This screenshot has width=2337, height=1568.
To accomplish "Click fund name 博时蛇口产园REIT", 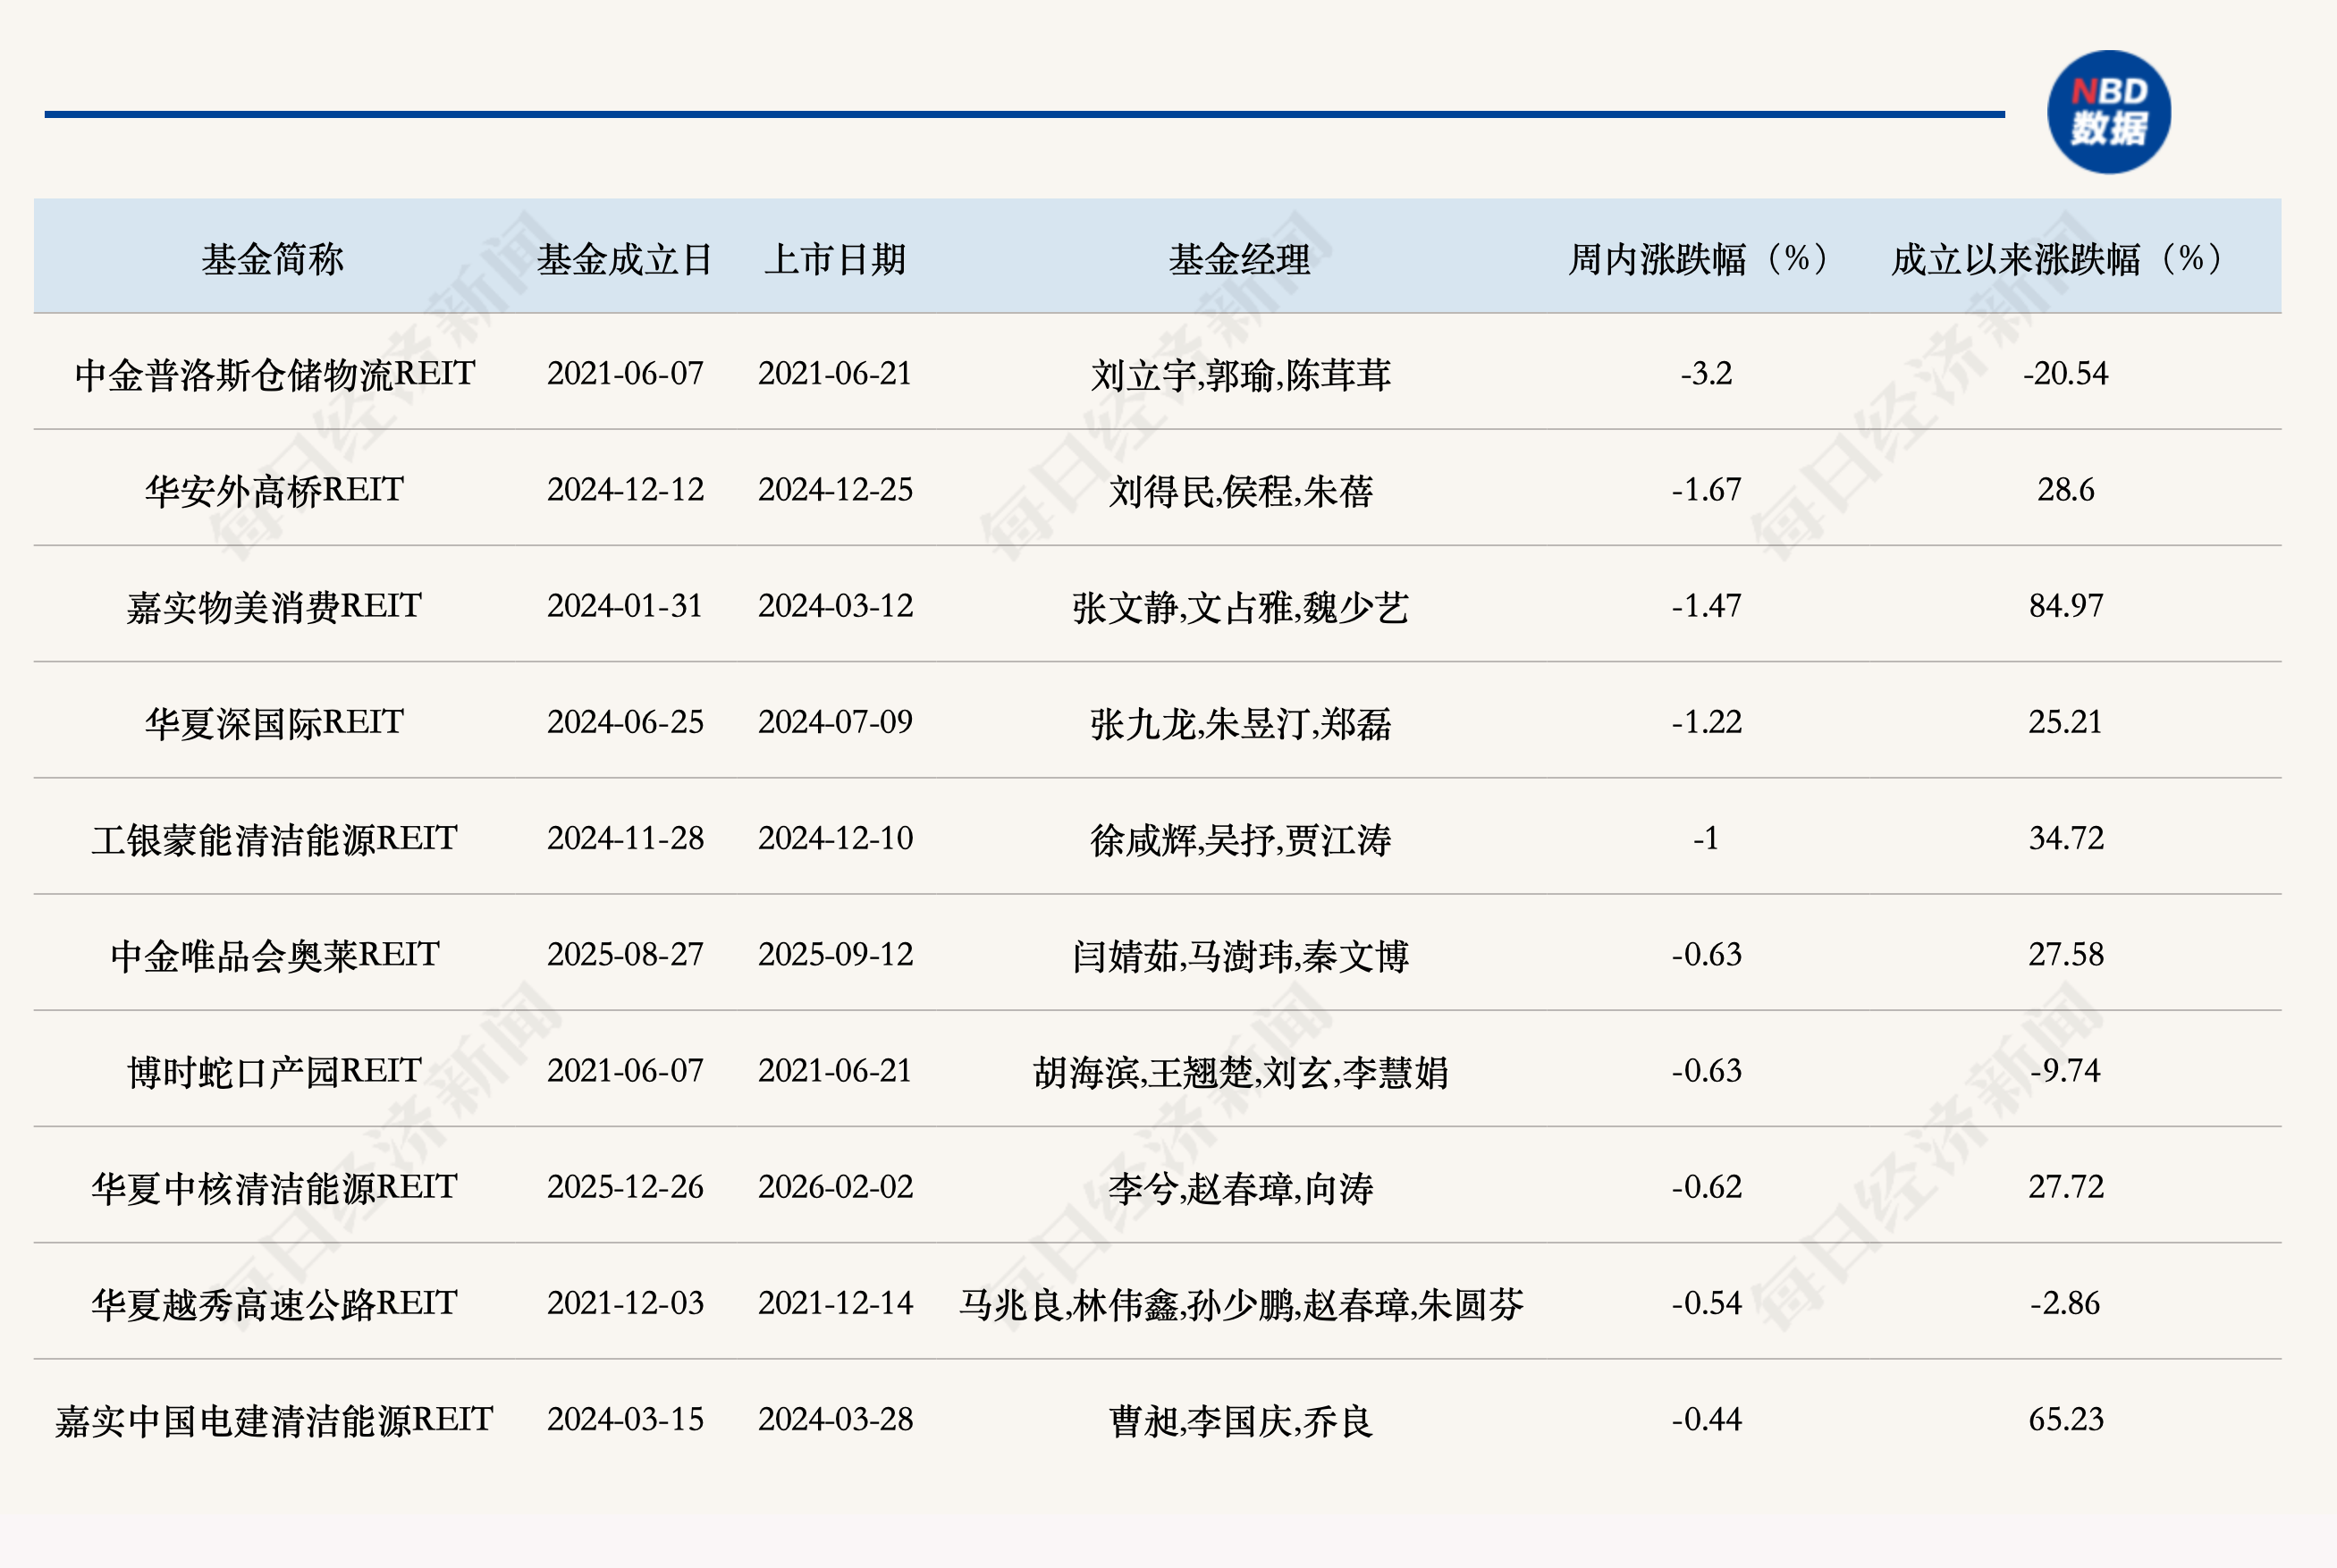I will [275, 1071].
